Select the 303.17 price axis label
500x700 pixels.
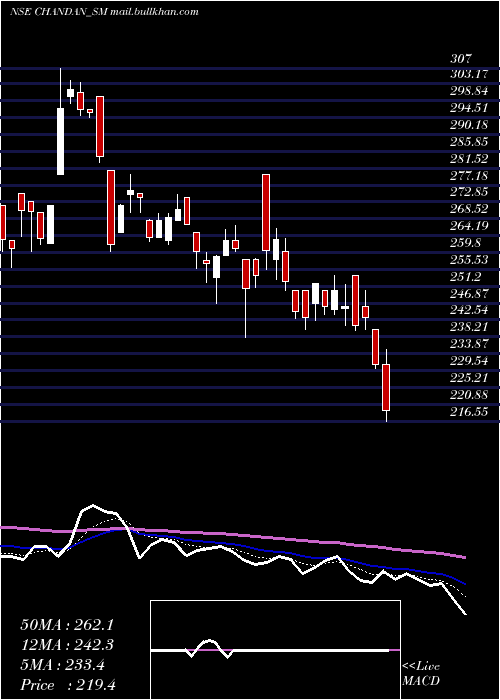[x=469, y=74]
